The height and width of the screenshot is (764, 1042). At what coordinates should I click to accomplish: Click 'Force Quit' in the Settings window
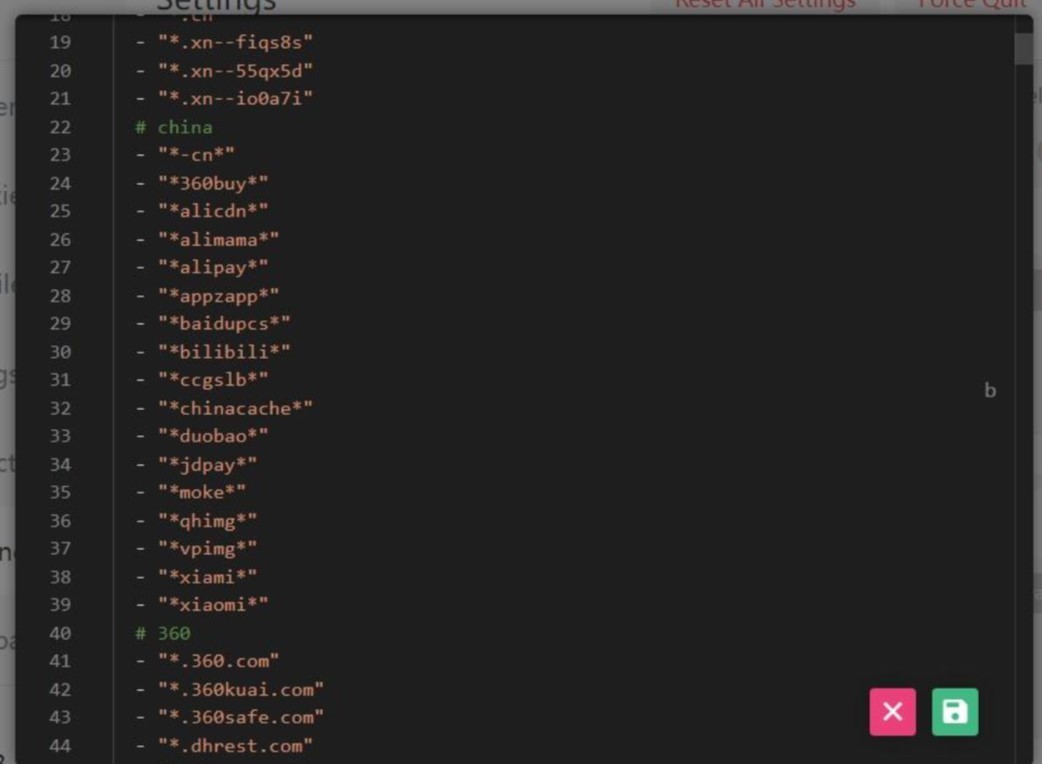point(973,5)
